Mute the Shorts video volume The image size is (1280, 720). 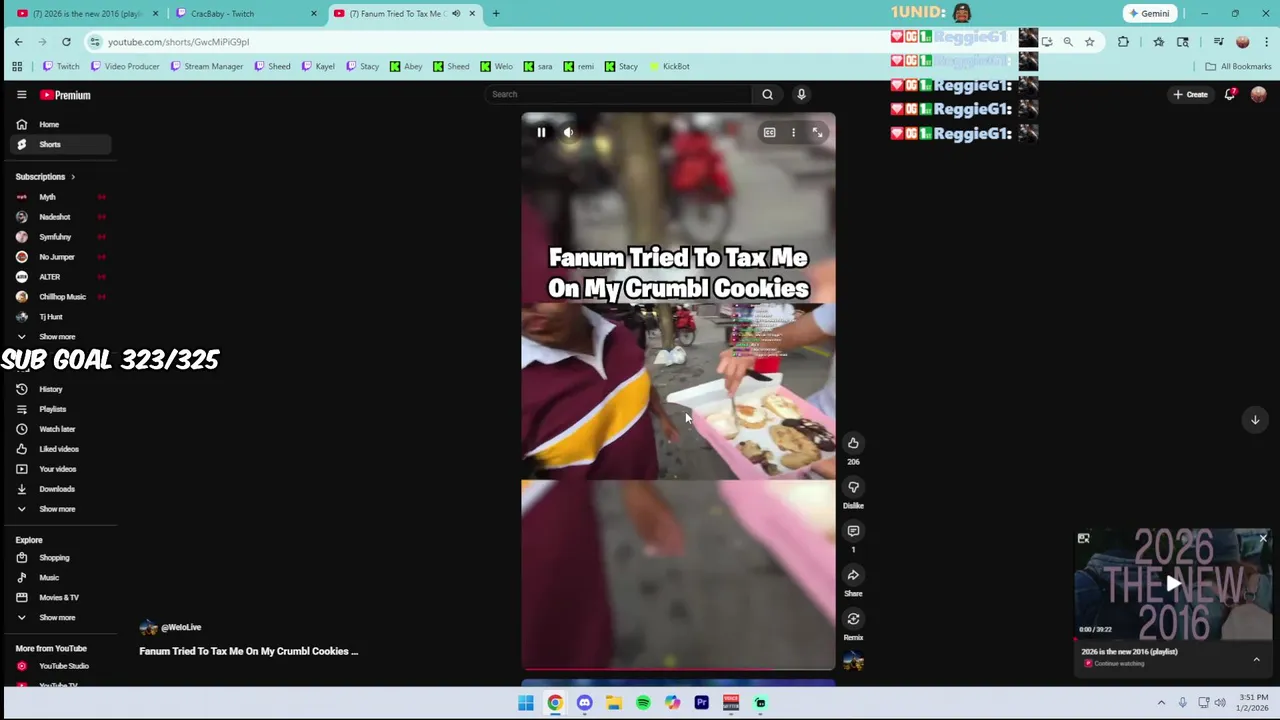click(x=568, y=132)
